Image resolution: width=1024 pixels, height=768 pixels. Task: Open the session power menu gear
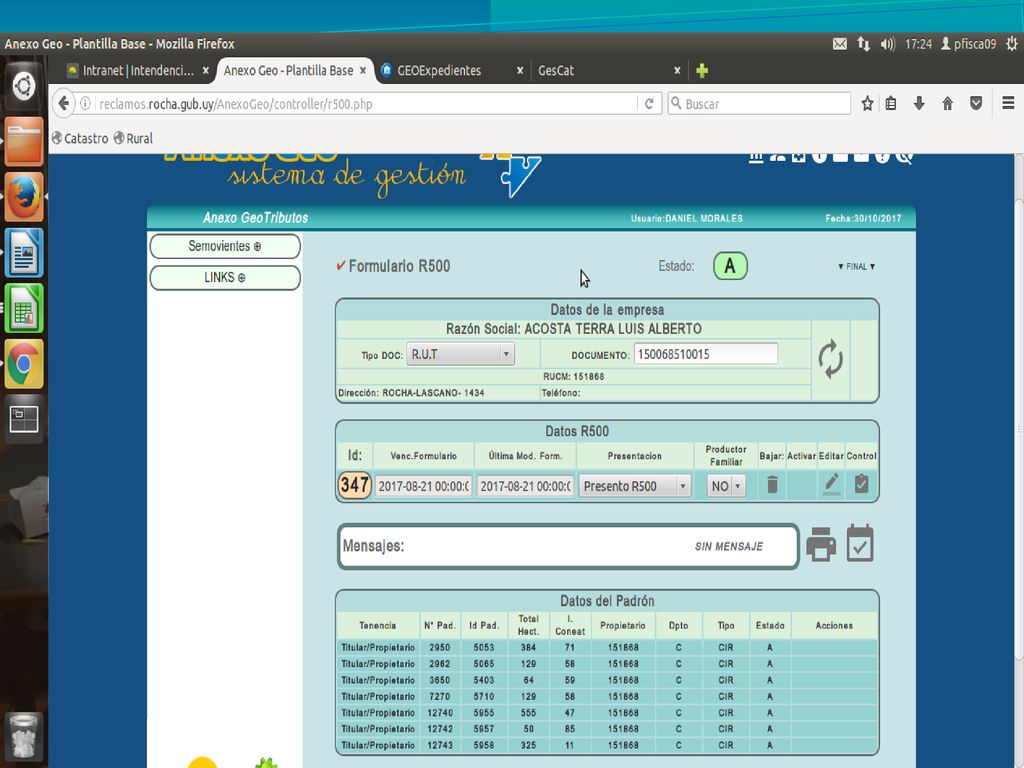[x=1012, y=44]
